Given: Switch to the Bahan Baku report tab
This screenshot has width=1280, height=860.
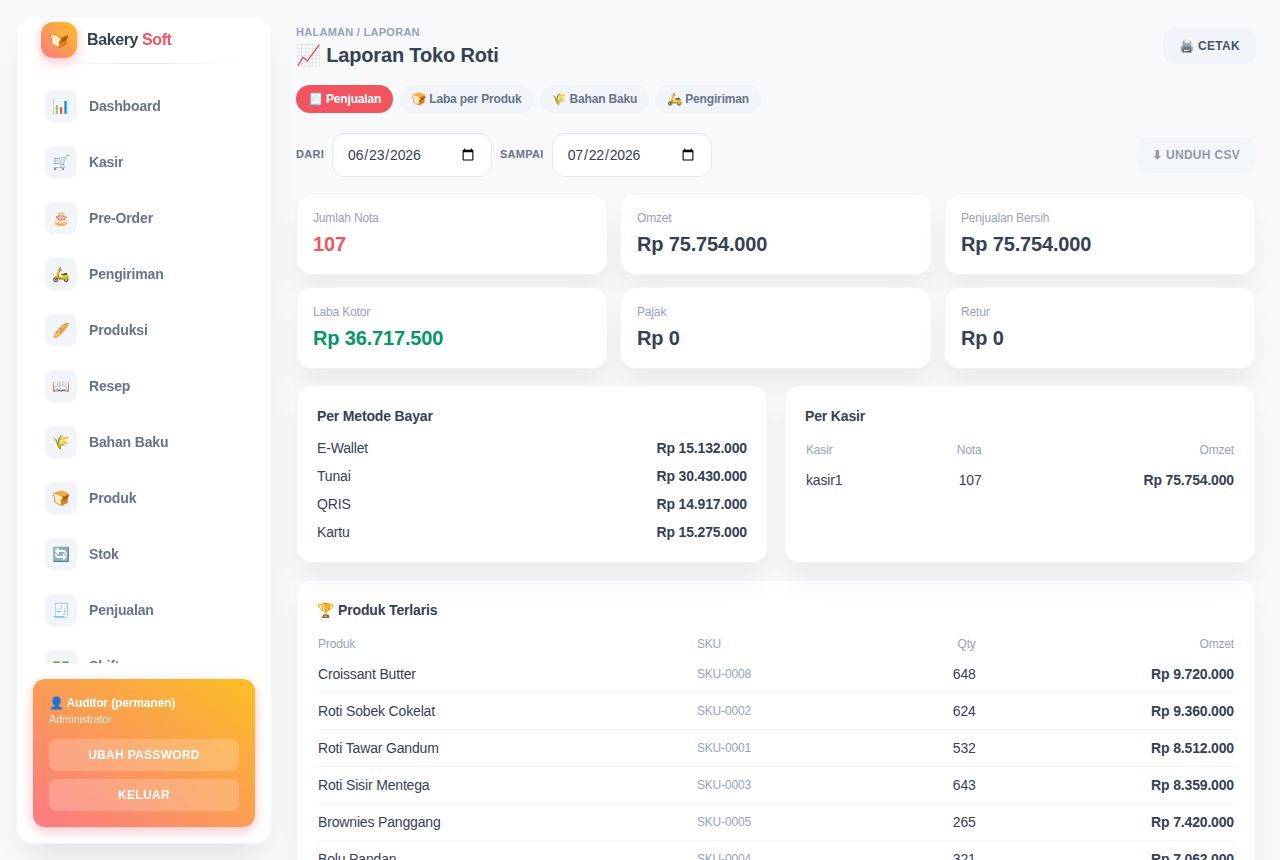Looking at the screenshot, I should (595, 99).
